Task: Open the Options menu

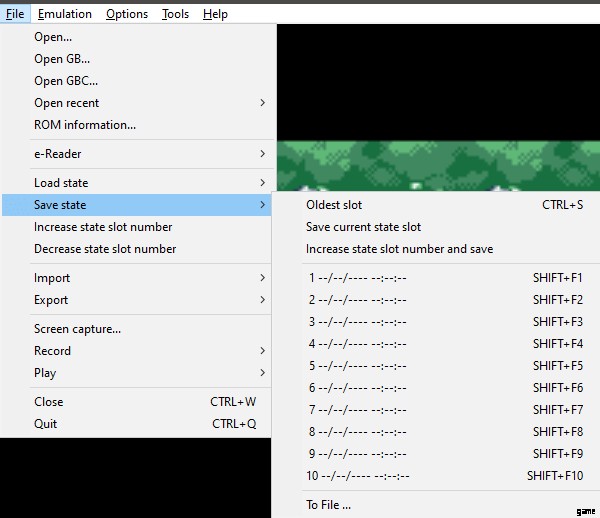Action: point(127,14)
